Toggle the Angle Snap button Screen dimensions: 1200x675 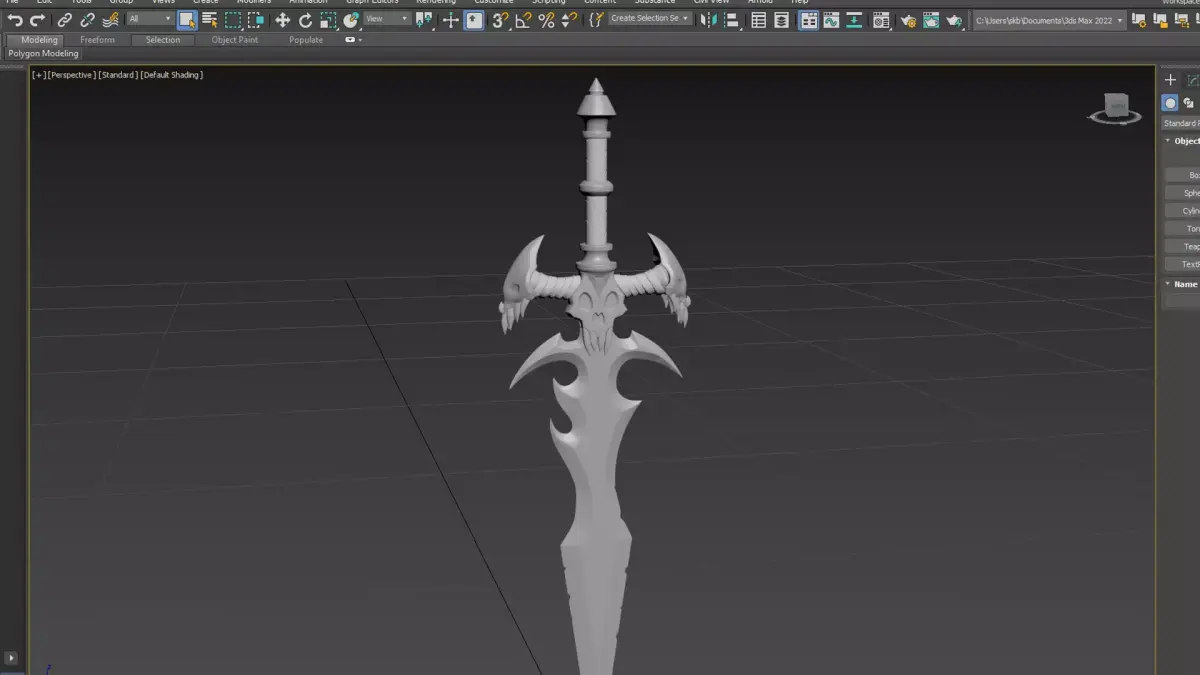(x=523, y=20)
